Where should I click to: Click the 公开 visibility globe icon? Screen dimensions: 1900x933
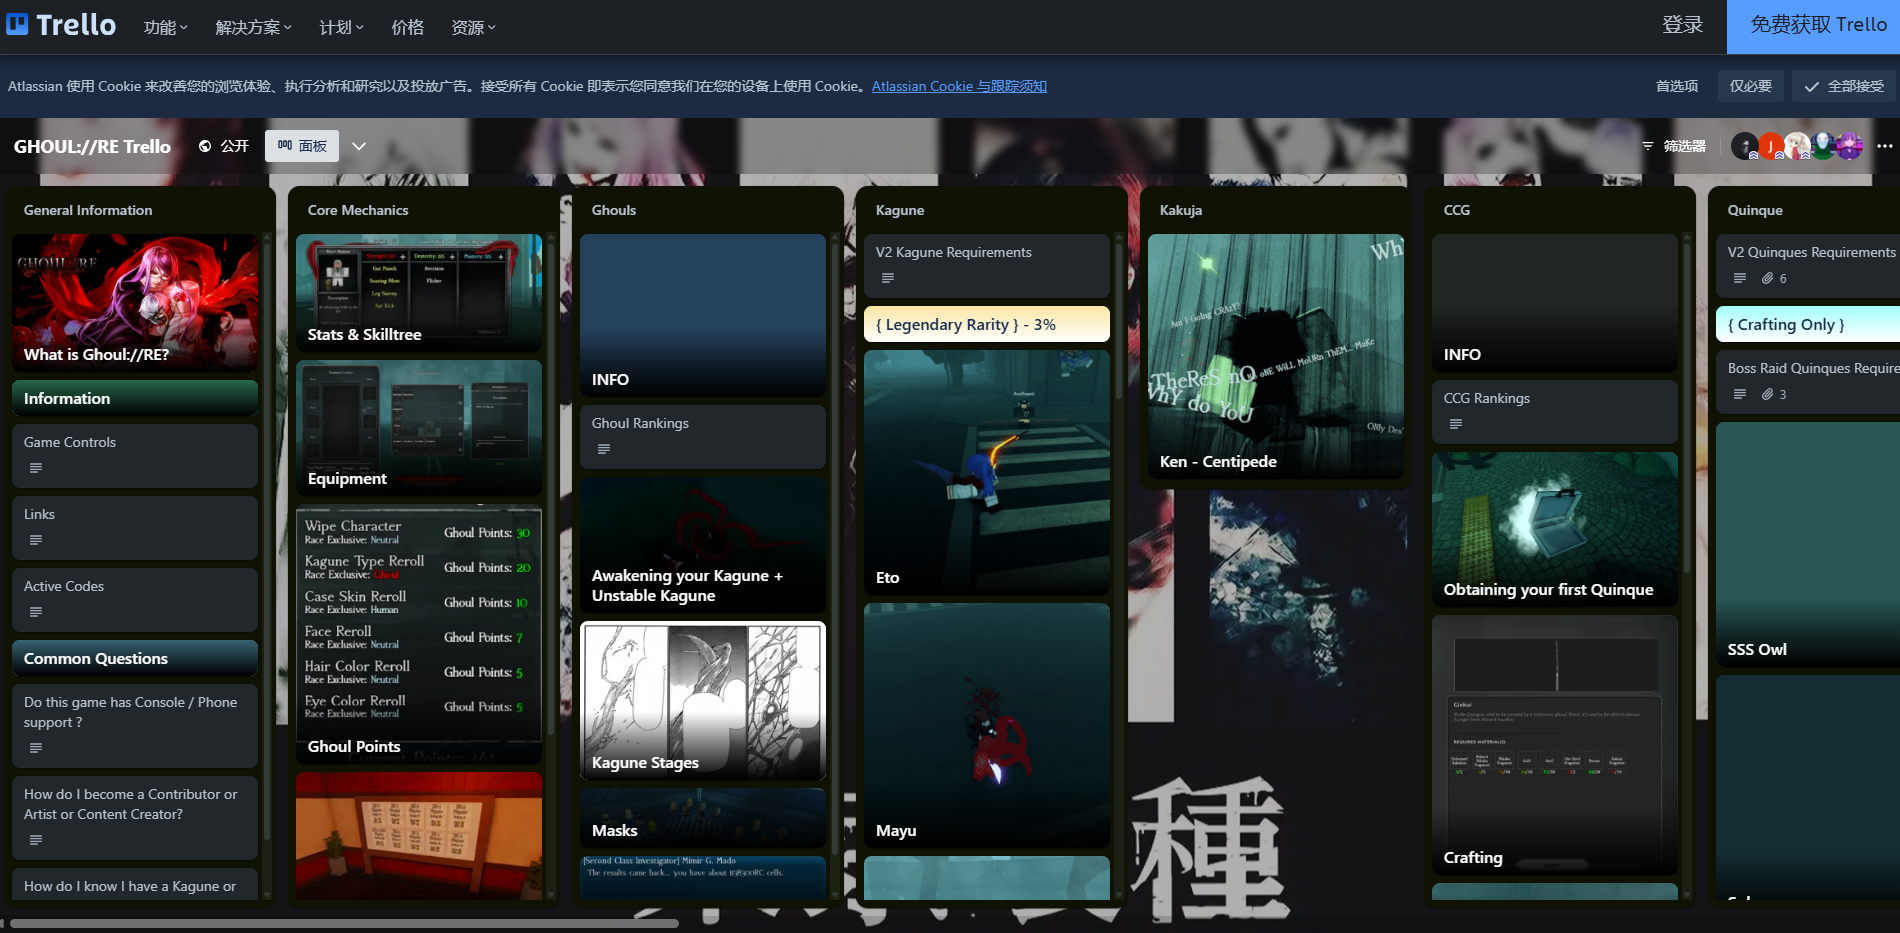tap(205, 146)
